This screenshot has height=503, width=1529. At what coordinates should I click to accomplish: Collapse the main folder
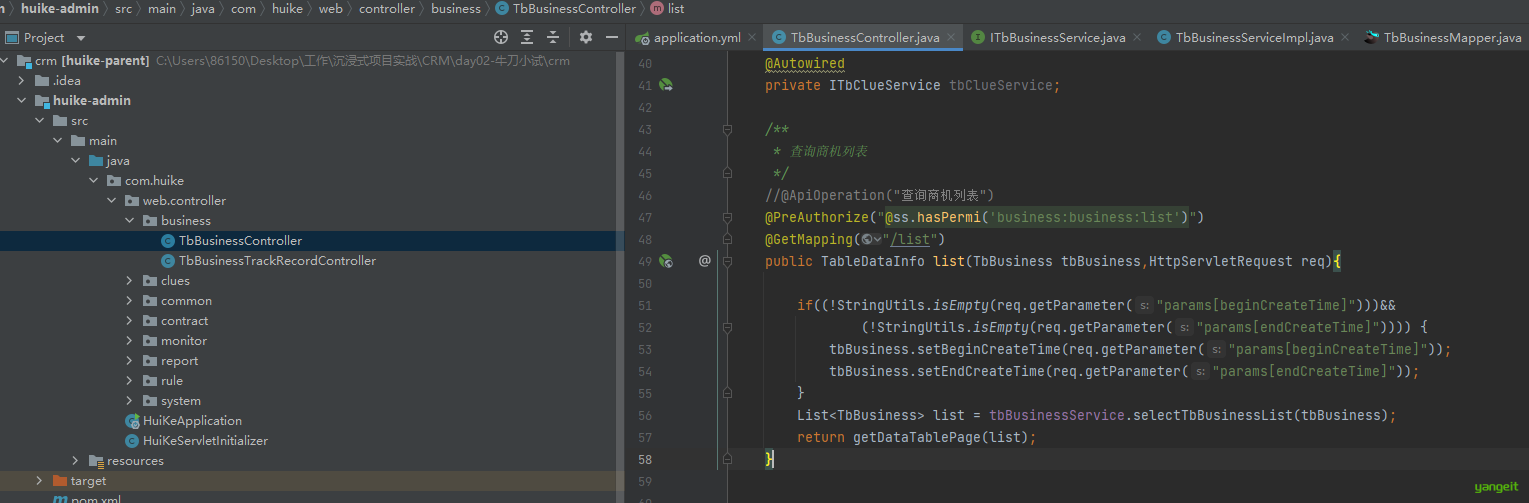pos(58,141)
